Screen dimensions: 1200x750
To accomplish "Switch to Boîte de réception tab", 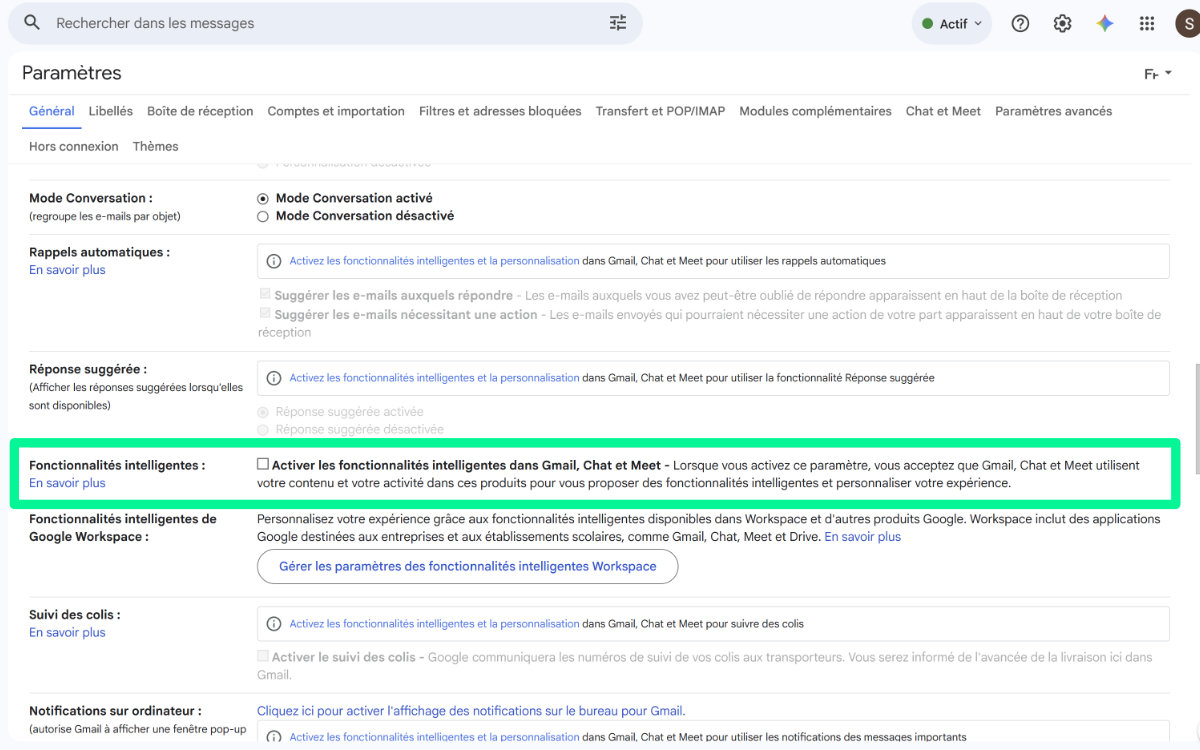I will pyautogui.click(x=200, y=111).
